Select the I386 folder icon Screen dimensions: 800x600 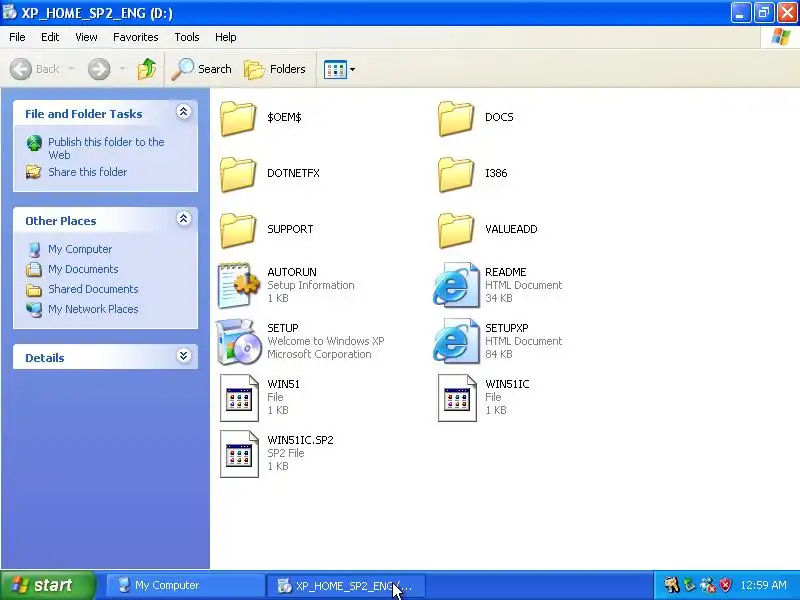tap(456, 174)
